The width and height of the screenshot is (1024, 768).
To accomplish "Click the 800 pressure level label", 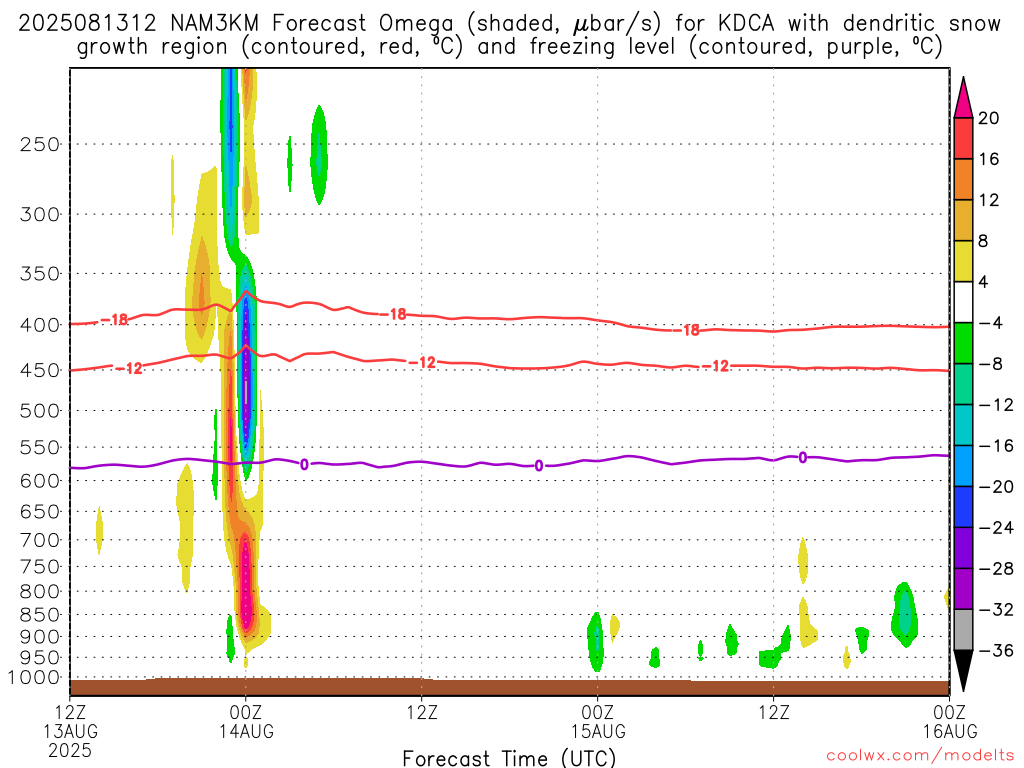I will point(40,592).
